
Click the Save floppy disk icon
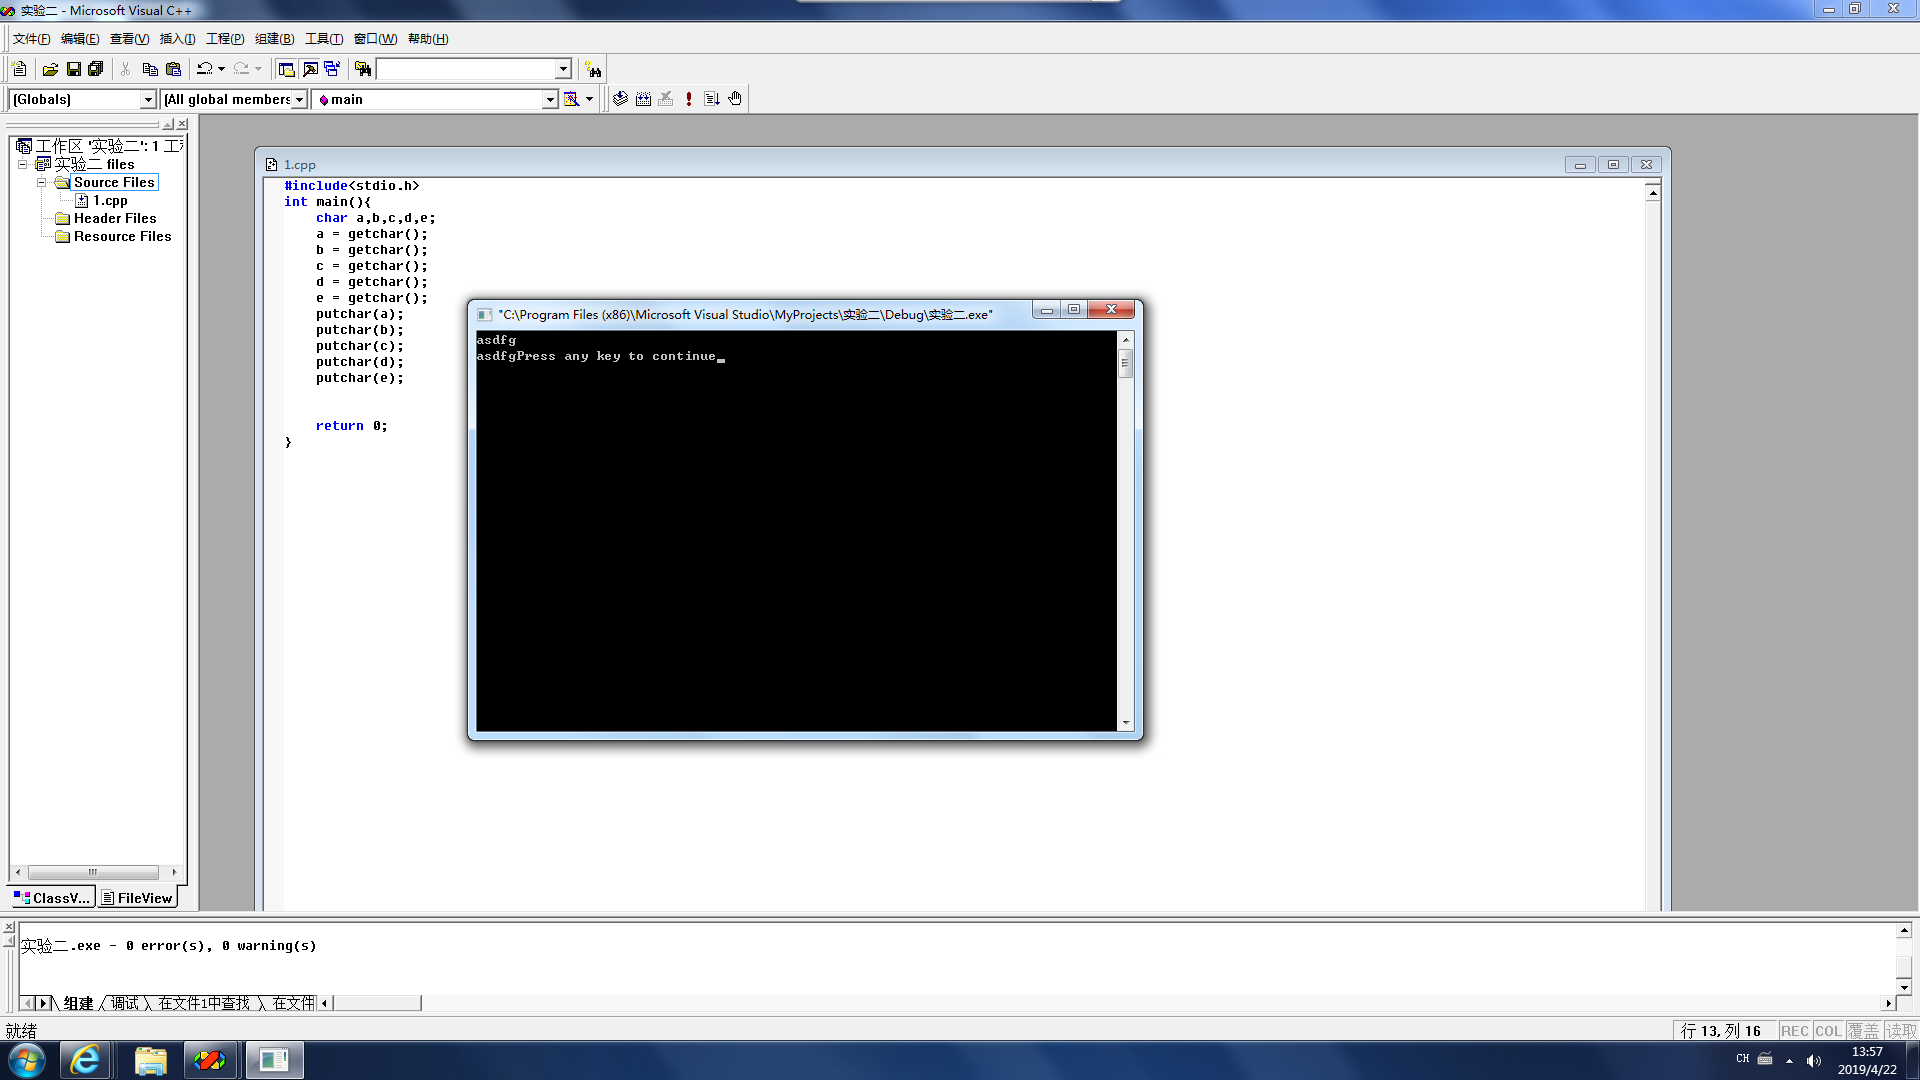click(x=73, y=69)
